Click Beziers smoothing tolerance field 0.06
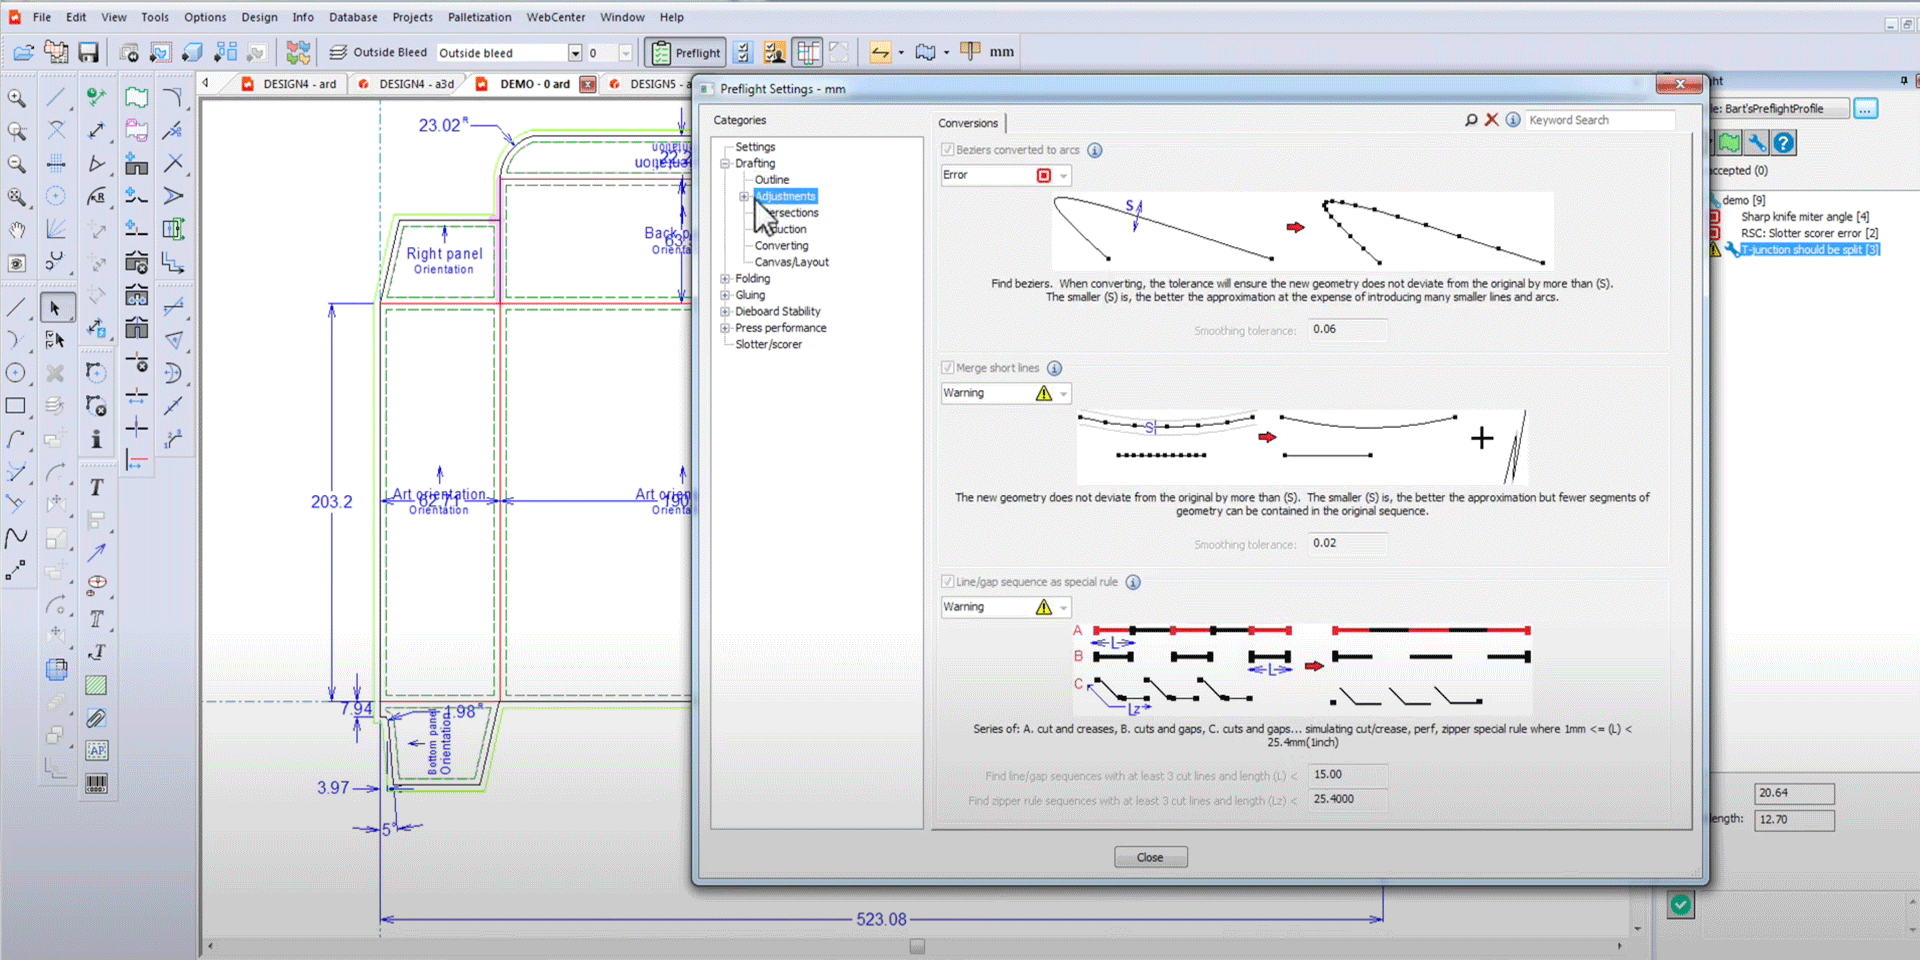 tap(1347, 329)
